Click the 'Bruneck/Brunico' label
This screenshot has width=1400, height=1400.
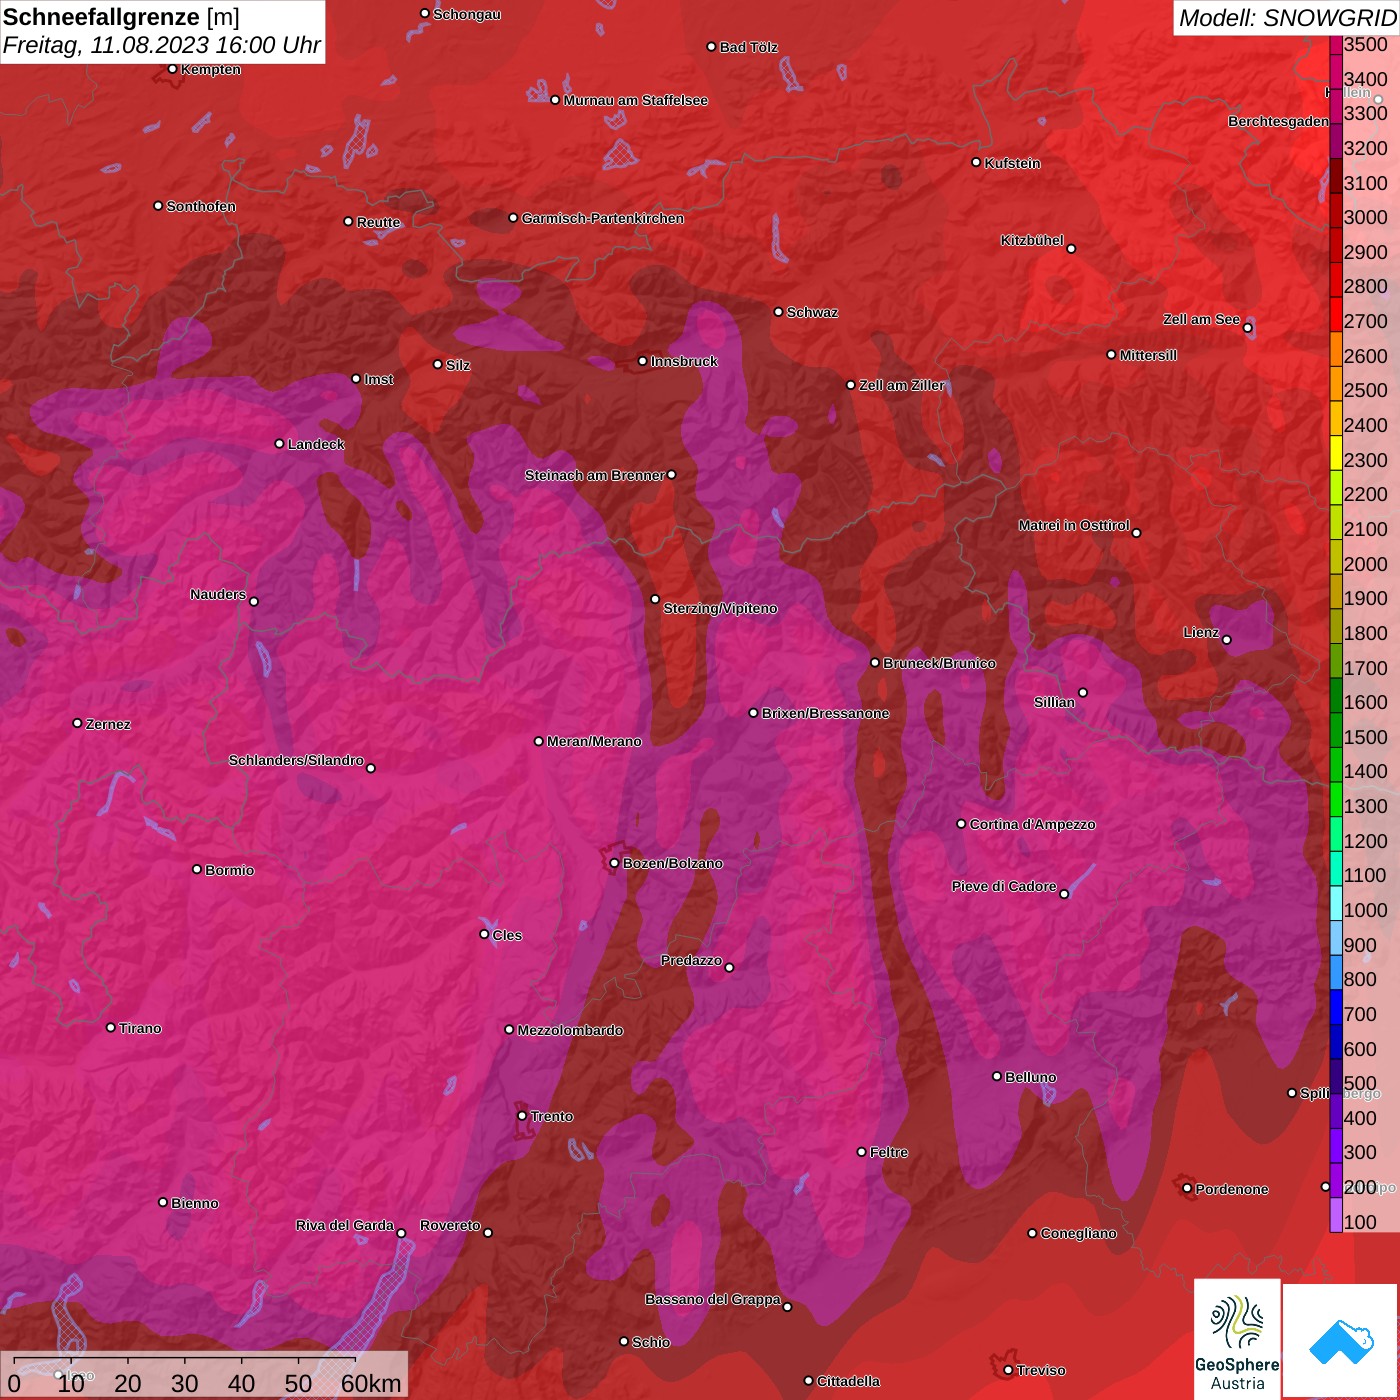tap(939, 663)
